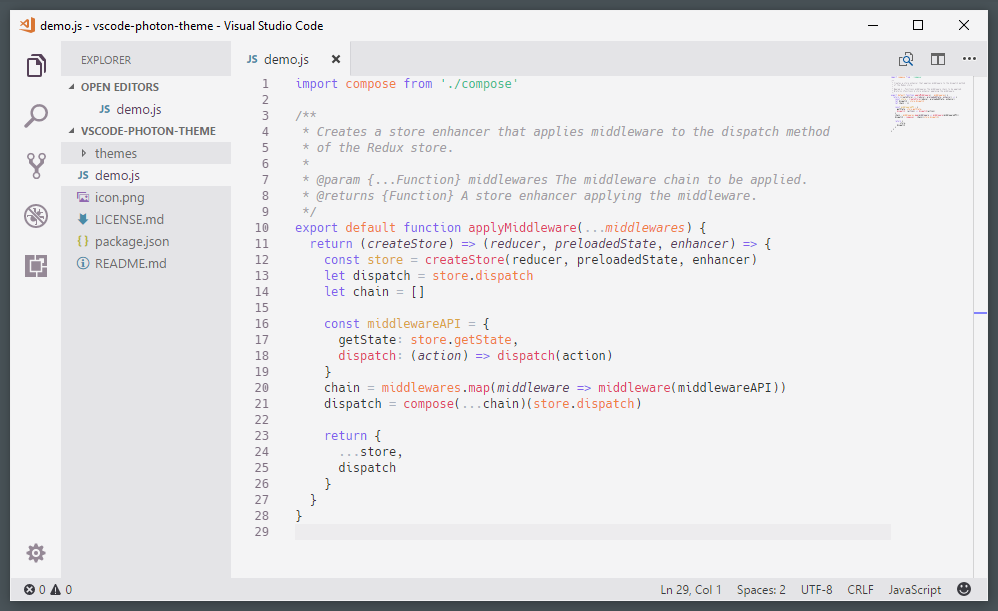Click the image icon beside icon.png
998x611 pixels.
point(83,197)
